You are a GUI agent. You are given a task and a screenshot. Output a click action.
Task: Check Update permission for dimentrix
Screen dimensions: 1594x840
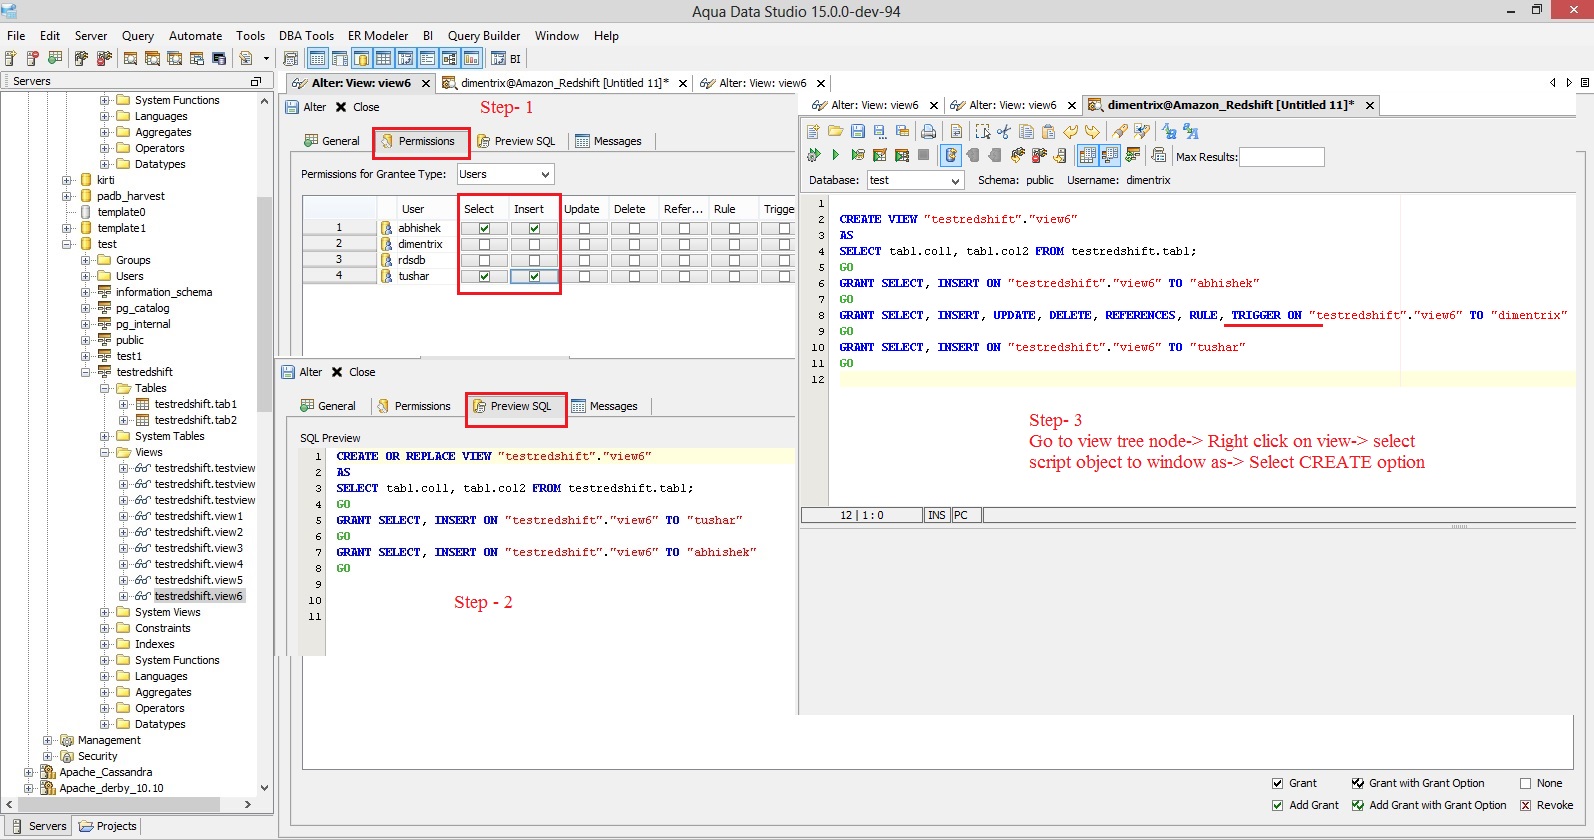point(584,244)
